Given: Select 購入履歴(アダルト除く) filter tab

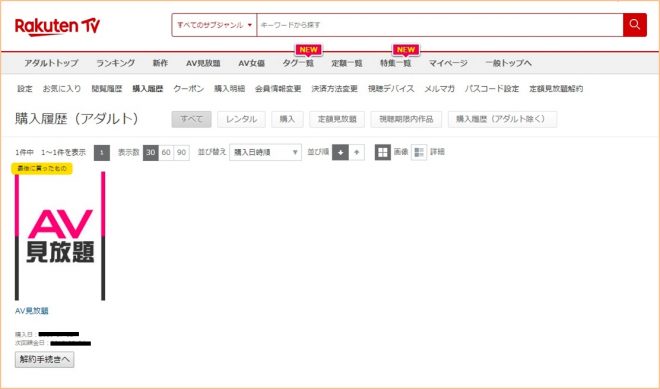Looking at the screenshot, I should coord(503,119).
